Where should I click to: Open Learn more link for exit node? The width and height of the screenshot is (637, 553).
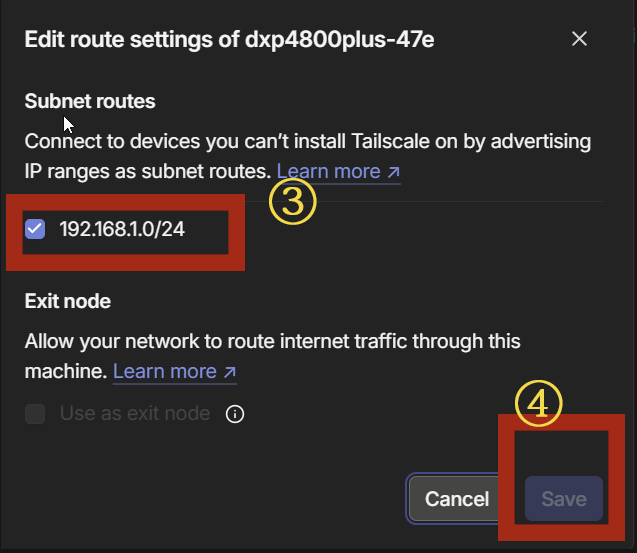[175, 372]
